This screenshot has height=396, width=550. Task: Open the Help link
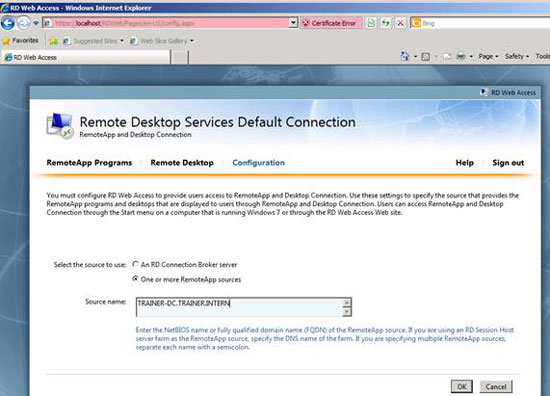[x=464, y=163]
